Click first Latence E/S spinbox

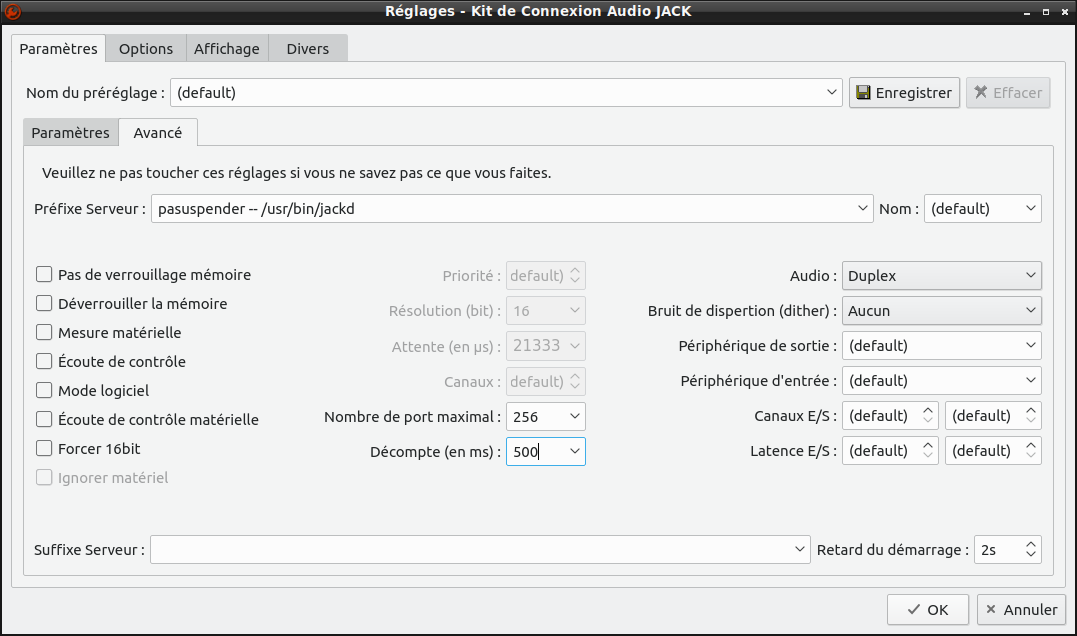890,451
